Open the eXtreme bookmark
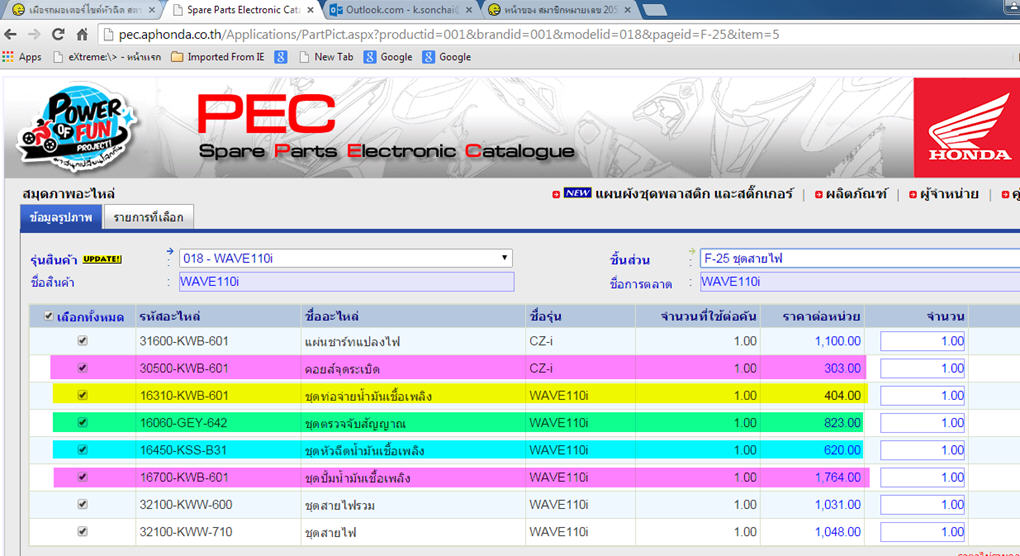1020x556 pixels. pos(107,57)
